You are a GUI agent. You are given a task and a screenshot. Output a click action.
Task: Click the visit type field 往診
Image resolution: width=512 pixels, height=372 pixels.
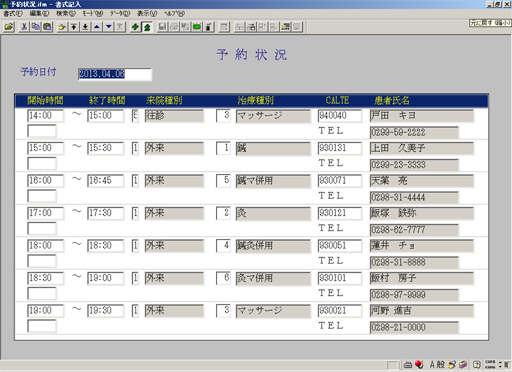click(174, 116)
